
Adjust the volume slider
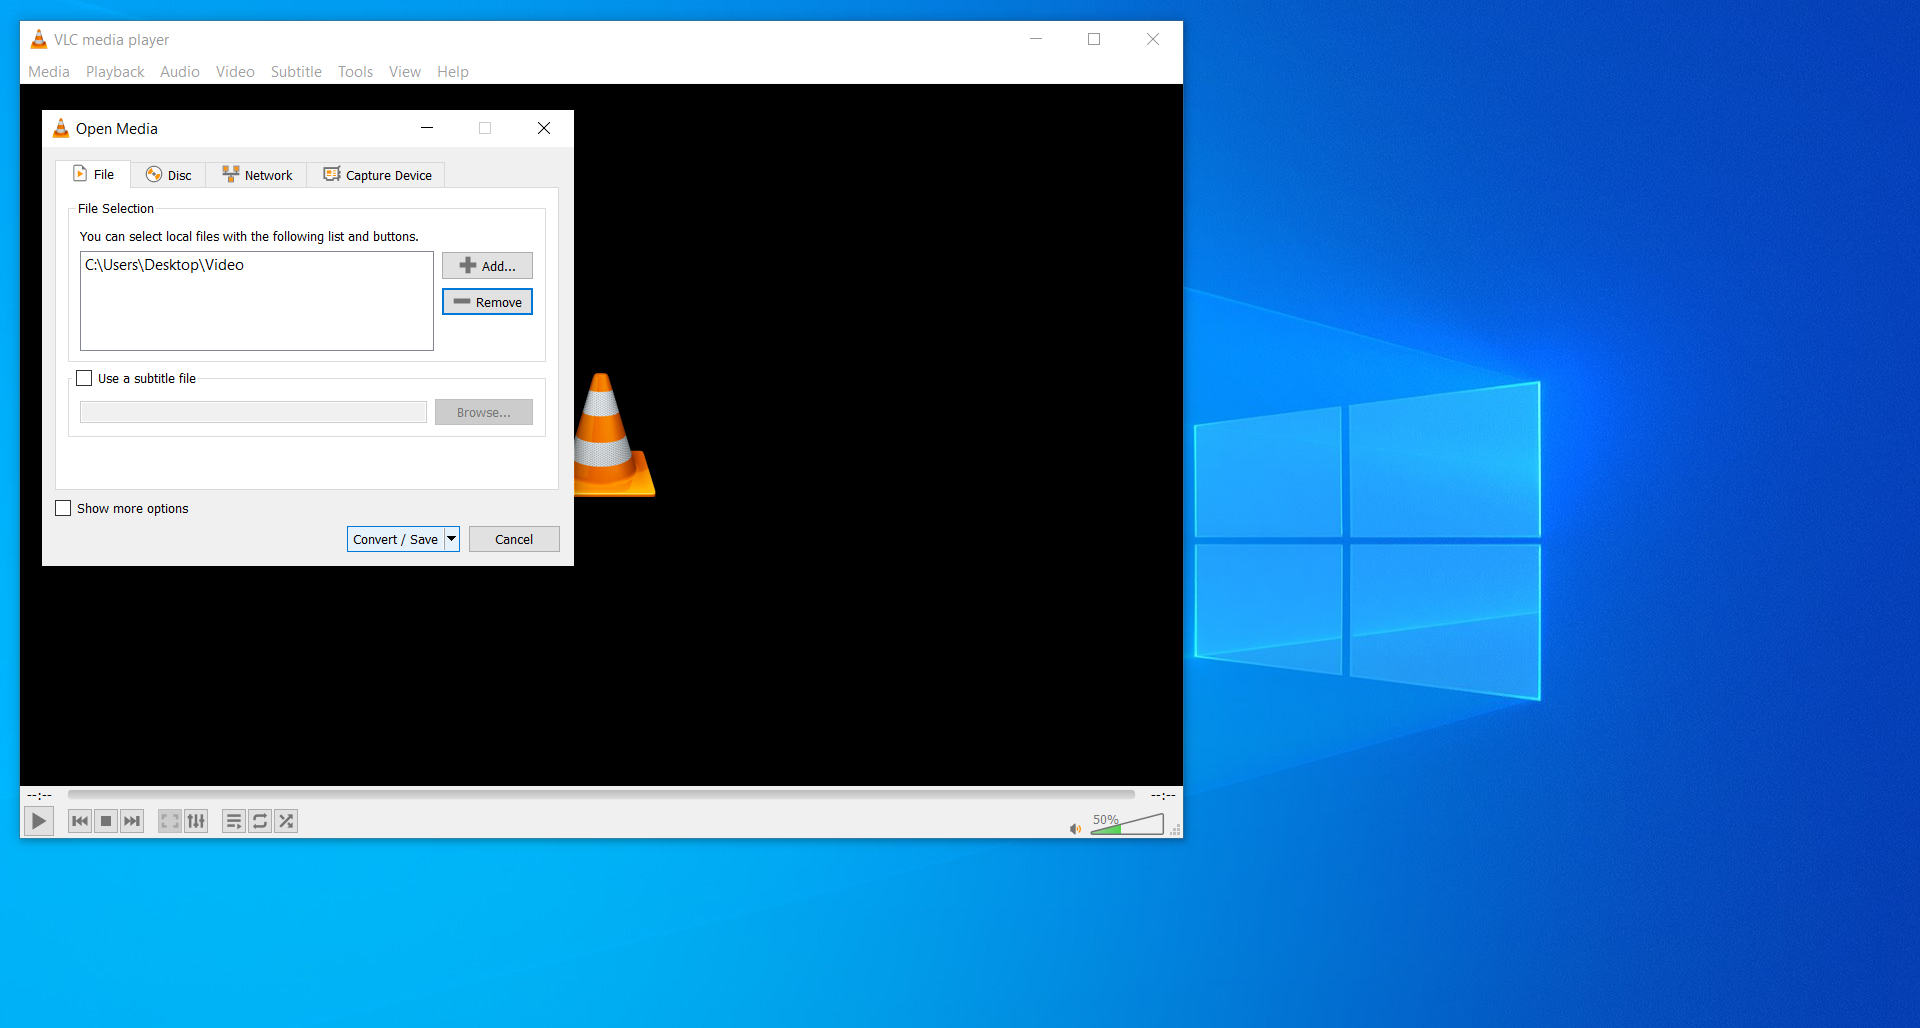tap(1128, 825)
